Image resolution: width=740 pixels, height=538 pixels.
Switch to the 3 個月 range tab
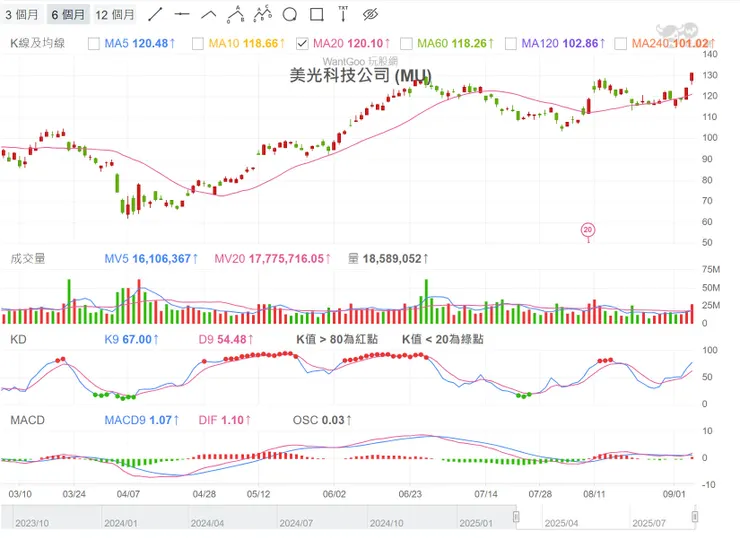(22, 15)
